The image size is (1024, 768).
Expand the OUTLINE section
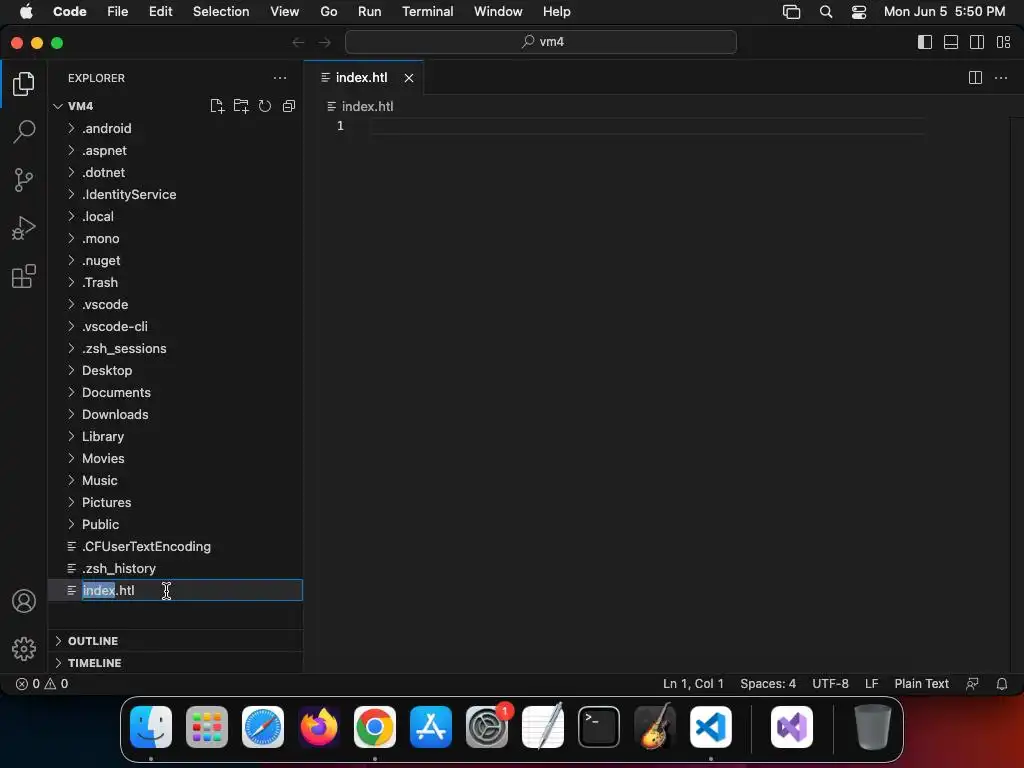[x=175, y=641]
